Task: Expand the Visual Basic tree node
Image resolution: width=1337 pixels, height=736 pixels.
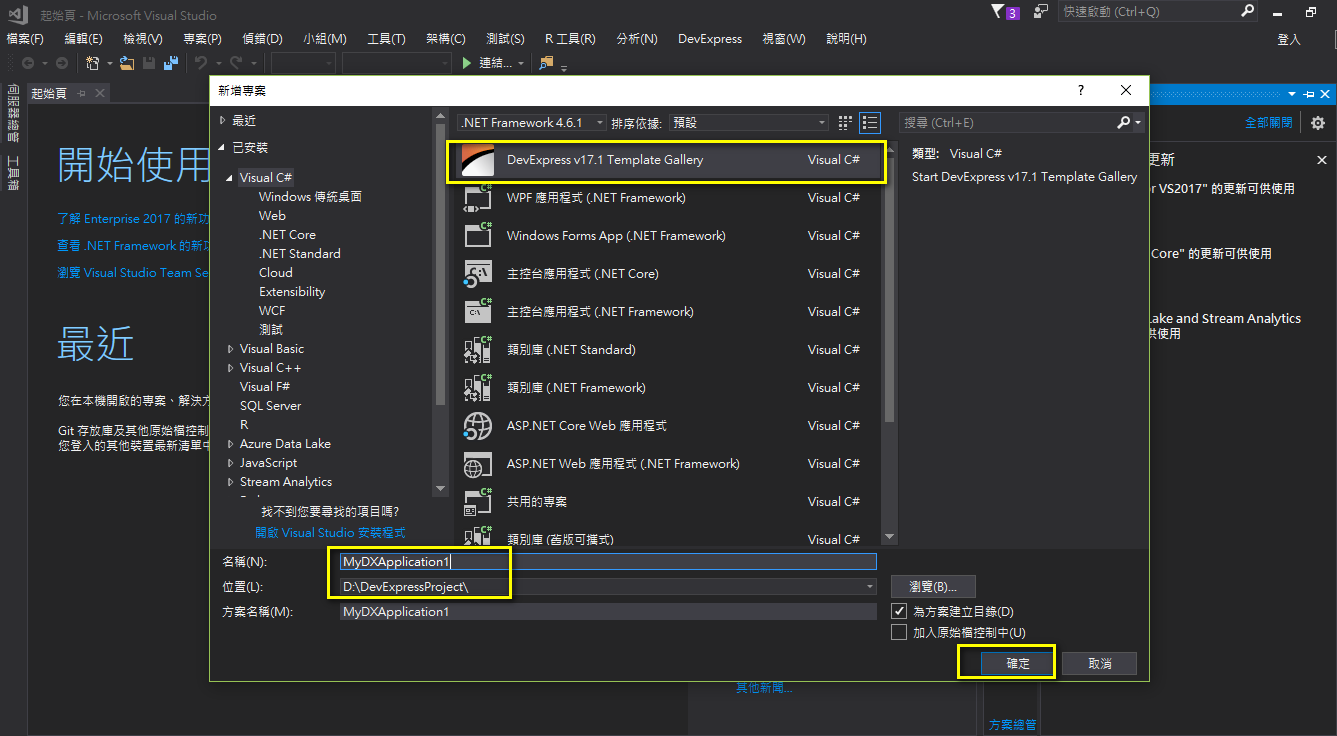Action: point(231,349)
